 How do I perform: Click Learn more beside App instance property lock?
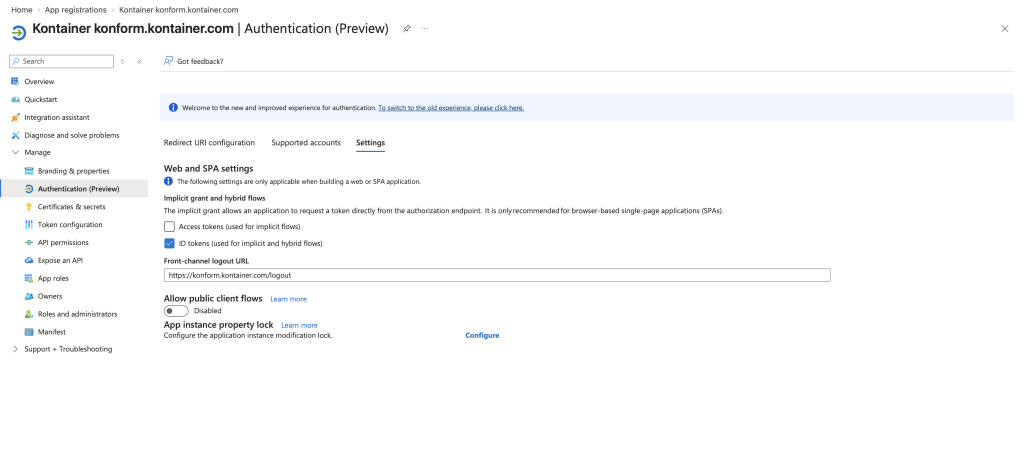pyautogui.click(x=299, y=325)
